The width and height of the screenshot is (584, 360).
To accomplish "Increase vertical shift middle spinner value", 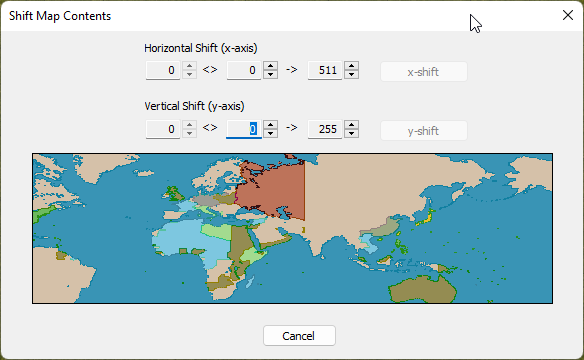I will click(270, 125).
